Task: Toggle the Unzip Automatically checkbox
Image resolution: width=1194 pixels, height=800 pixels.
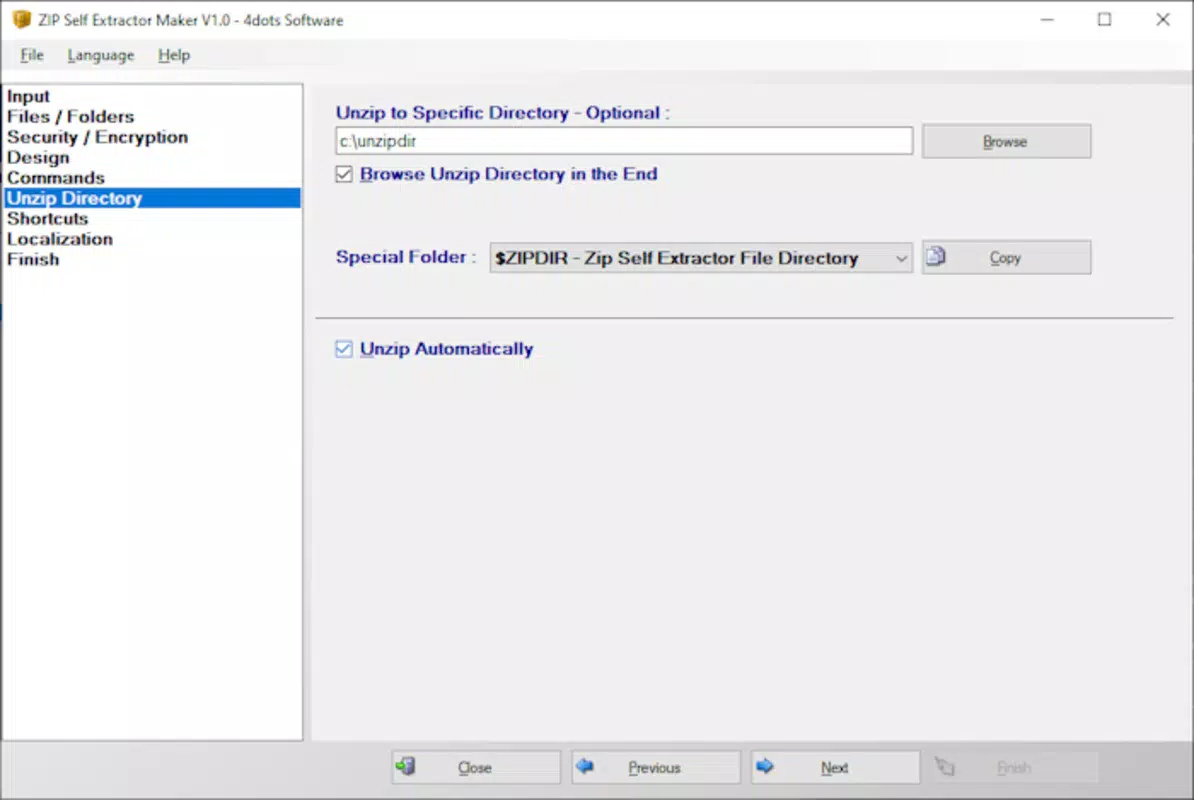Action: point(343,349)
